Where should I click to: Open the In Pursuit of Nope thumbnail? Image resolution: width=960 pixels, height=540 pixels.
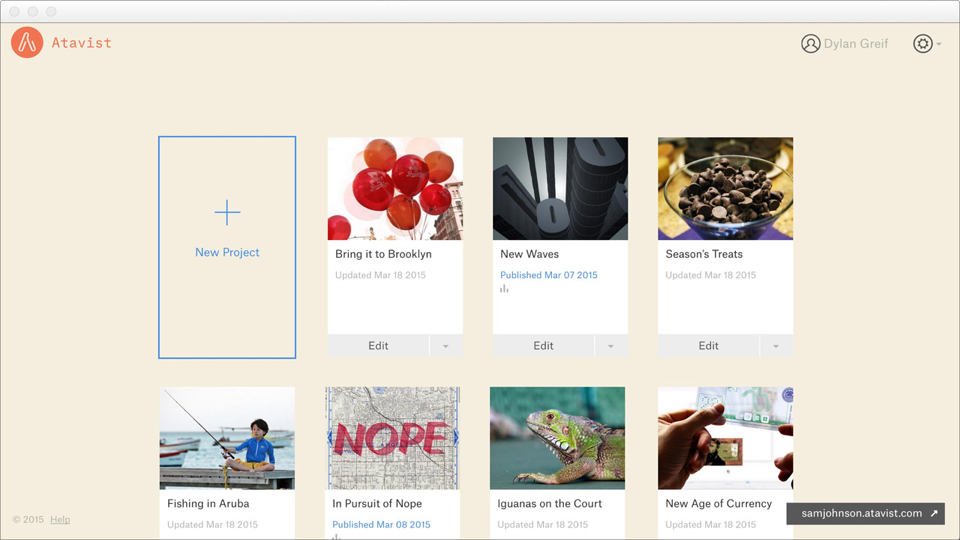coord(392,438)
